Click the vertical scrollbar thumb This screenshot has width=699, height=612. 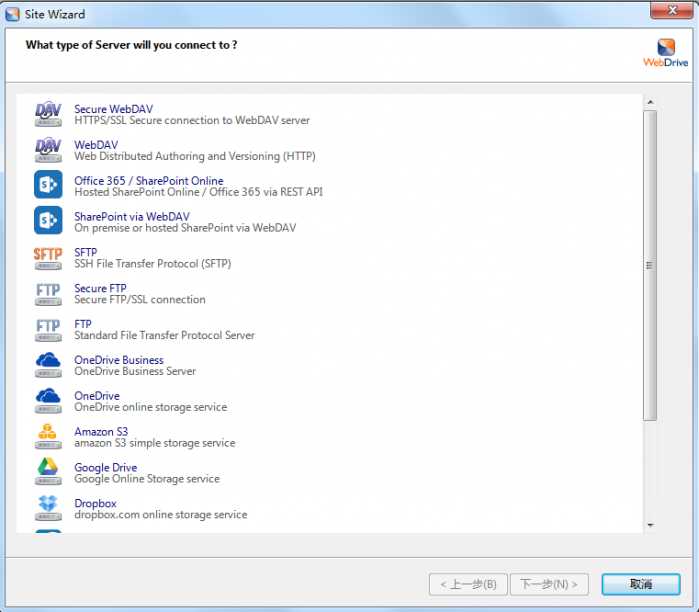click(650, 265)
